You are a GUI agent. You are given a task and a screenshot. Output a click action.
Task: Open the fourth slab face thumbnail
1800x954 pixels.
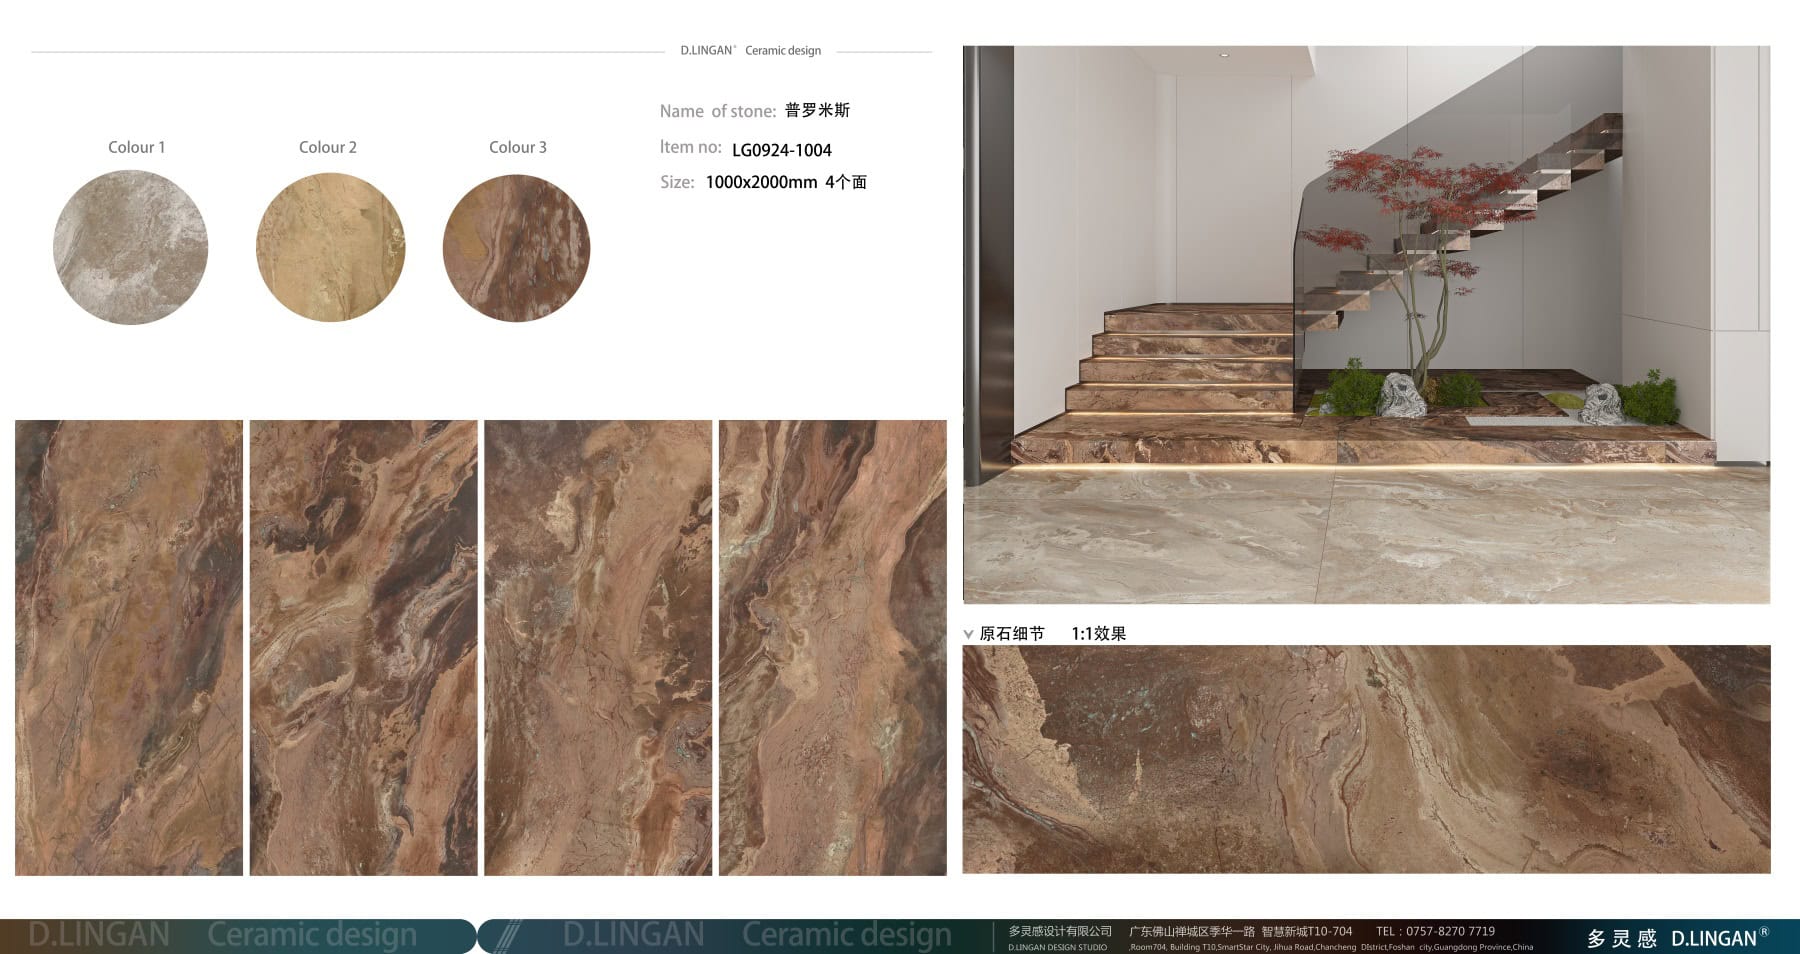(x=832, y=647)
